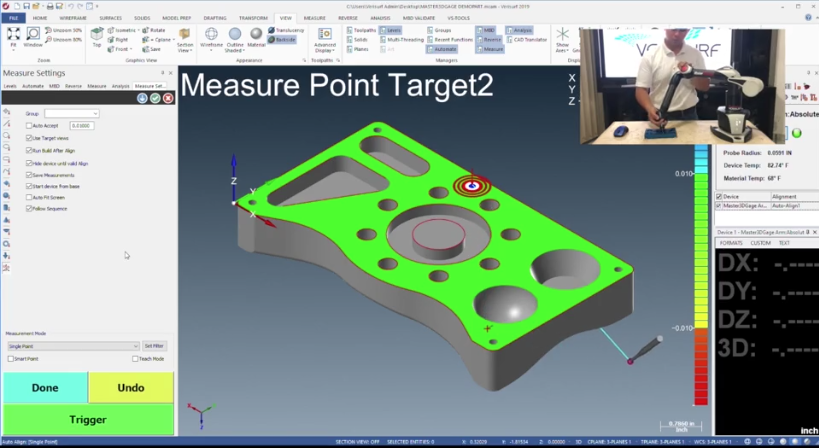Enable the Teach Mode checkbox

[135, 359]
